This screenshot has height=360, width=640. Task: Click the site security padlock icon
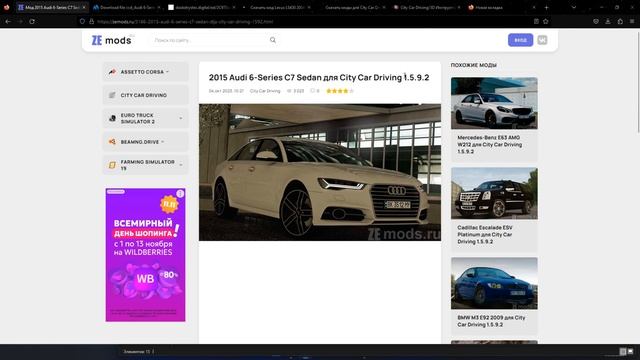click(x=91, y=21)
